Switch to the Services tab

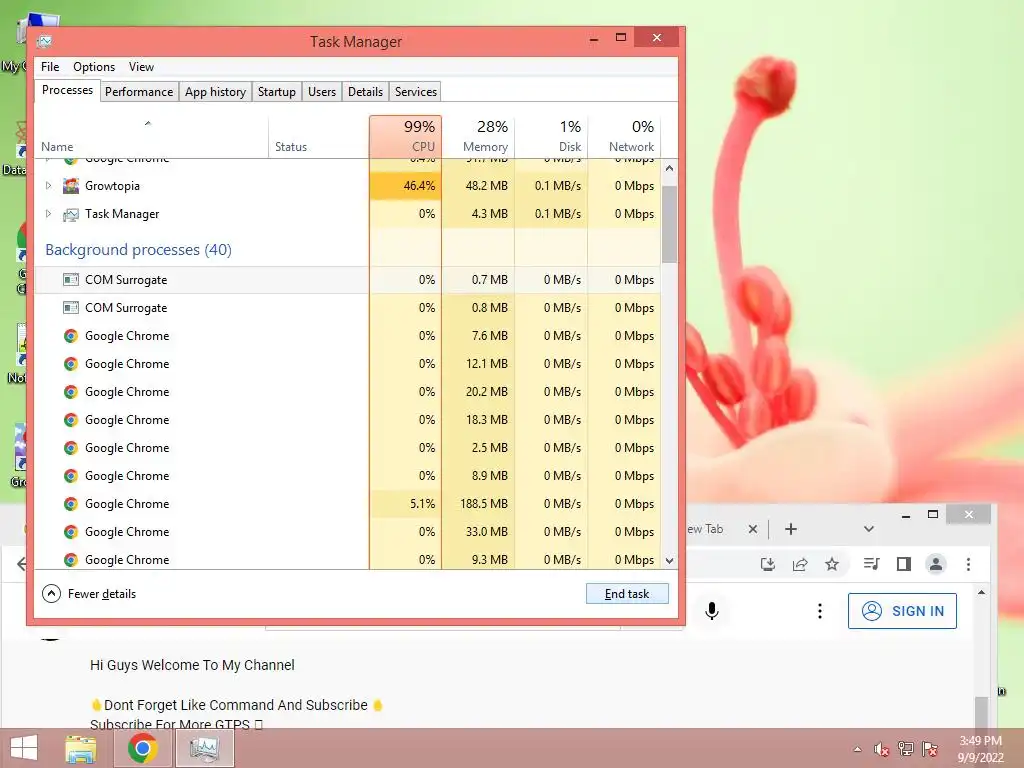tap(415, 91)
